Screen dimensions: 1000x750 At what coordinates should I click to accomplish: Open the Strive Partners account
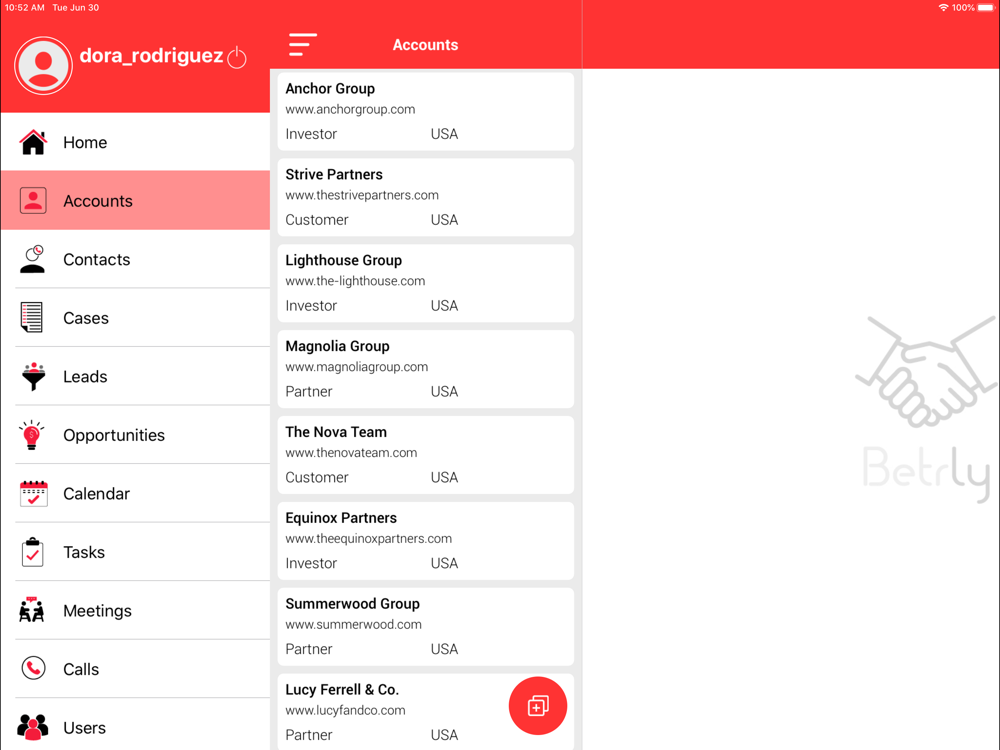coord(425,197)
